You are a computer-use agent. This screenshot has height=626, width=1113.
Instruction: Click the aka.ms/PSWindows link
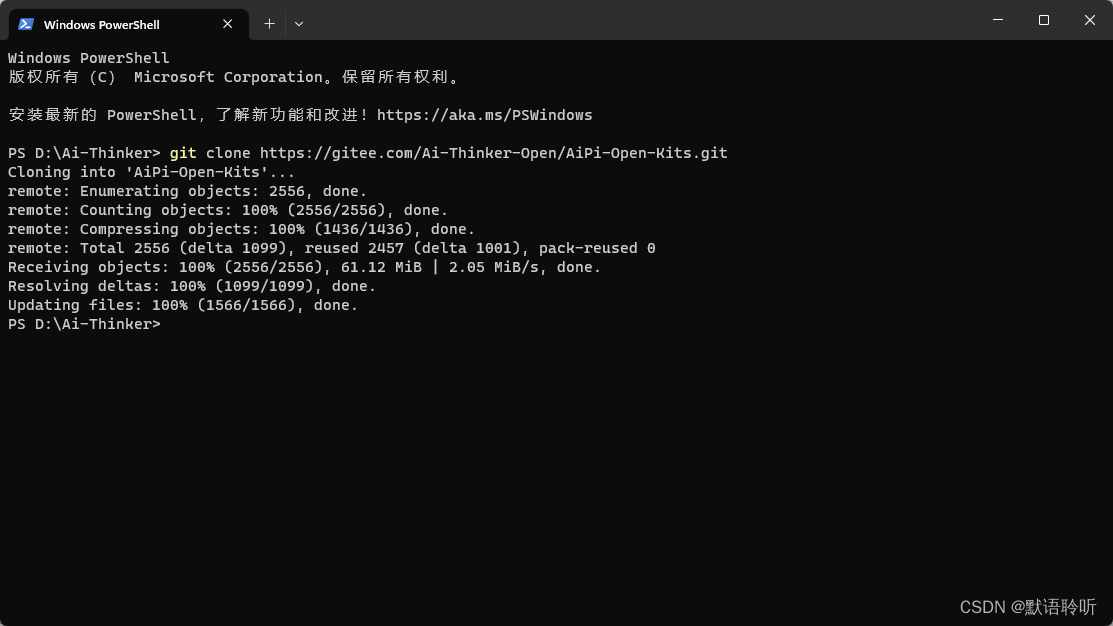(486, 114)
